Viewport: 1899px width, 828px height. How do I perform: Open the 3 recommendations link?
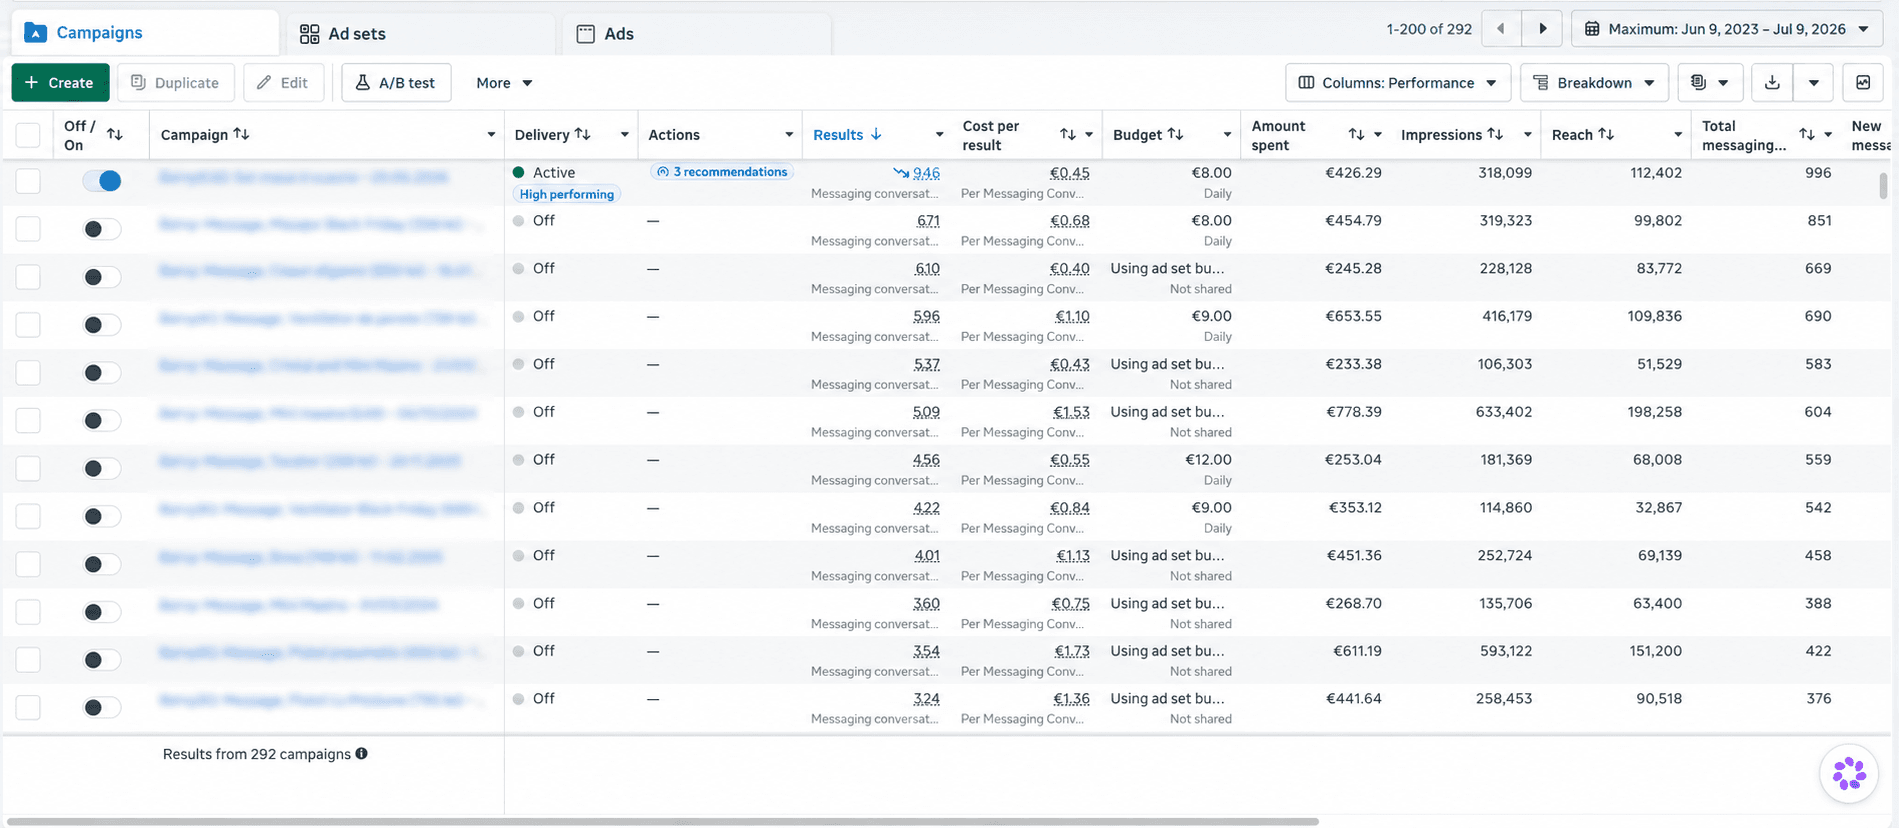click(x=722, y=172)
